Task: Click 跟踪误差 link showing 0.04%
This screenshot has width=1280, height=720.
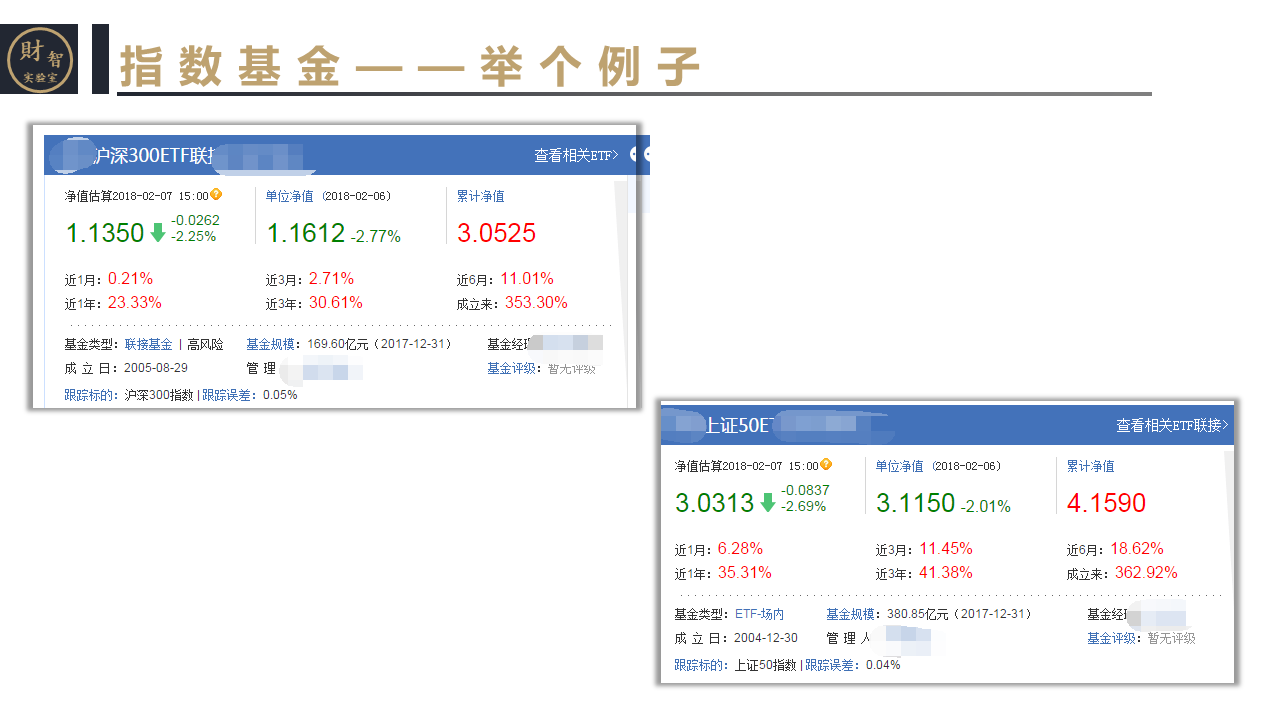Action: click(829, 665)
